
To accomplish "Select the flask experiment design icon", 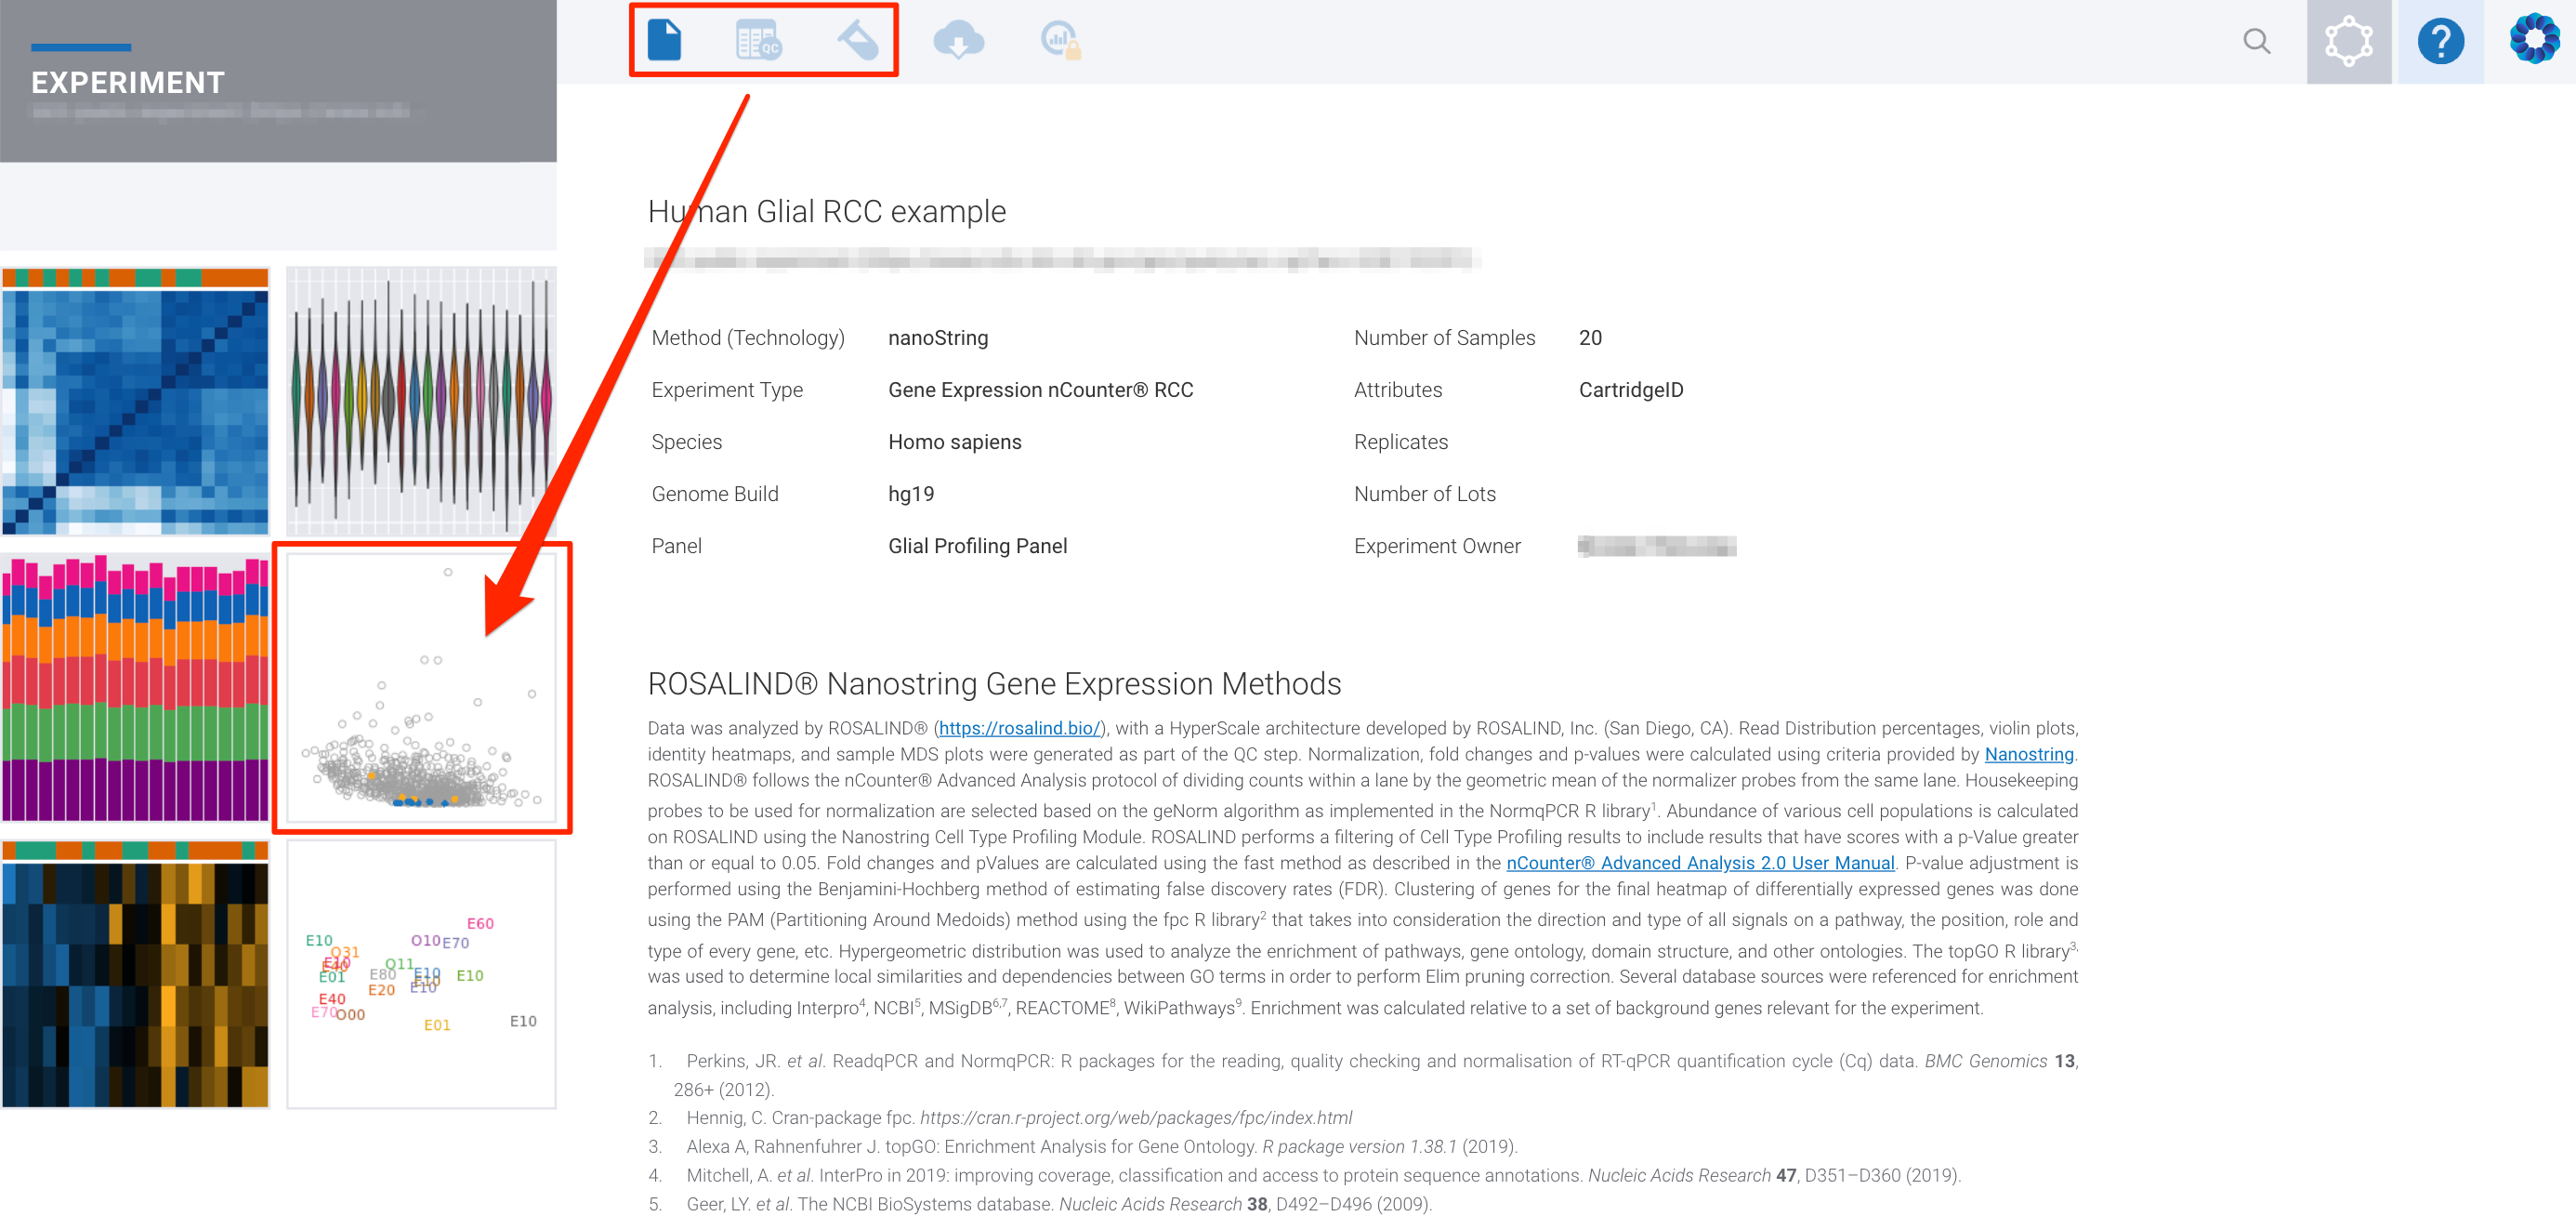I will [x=857, y=40].
